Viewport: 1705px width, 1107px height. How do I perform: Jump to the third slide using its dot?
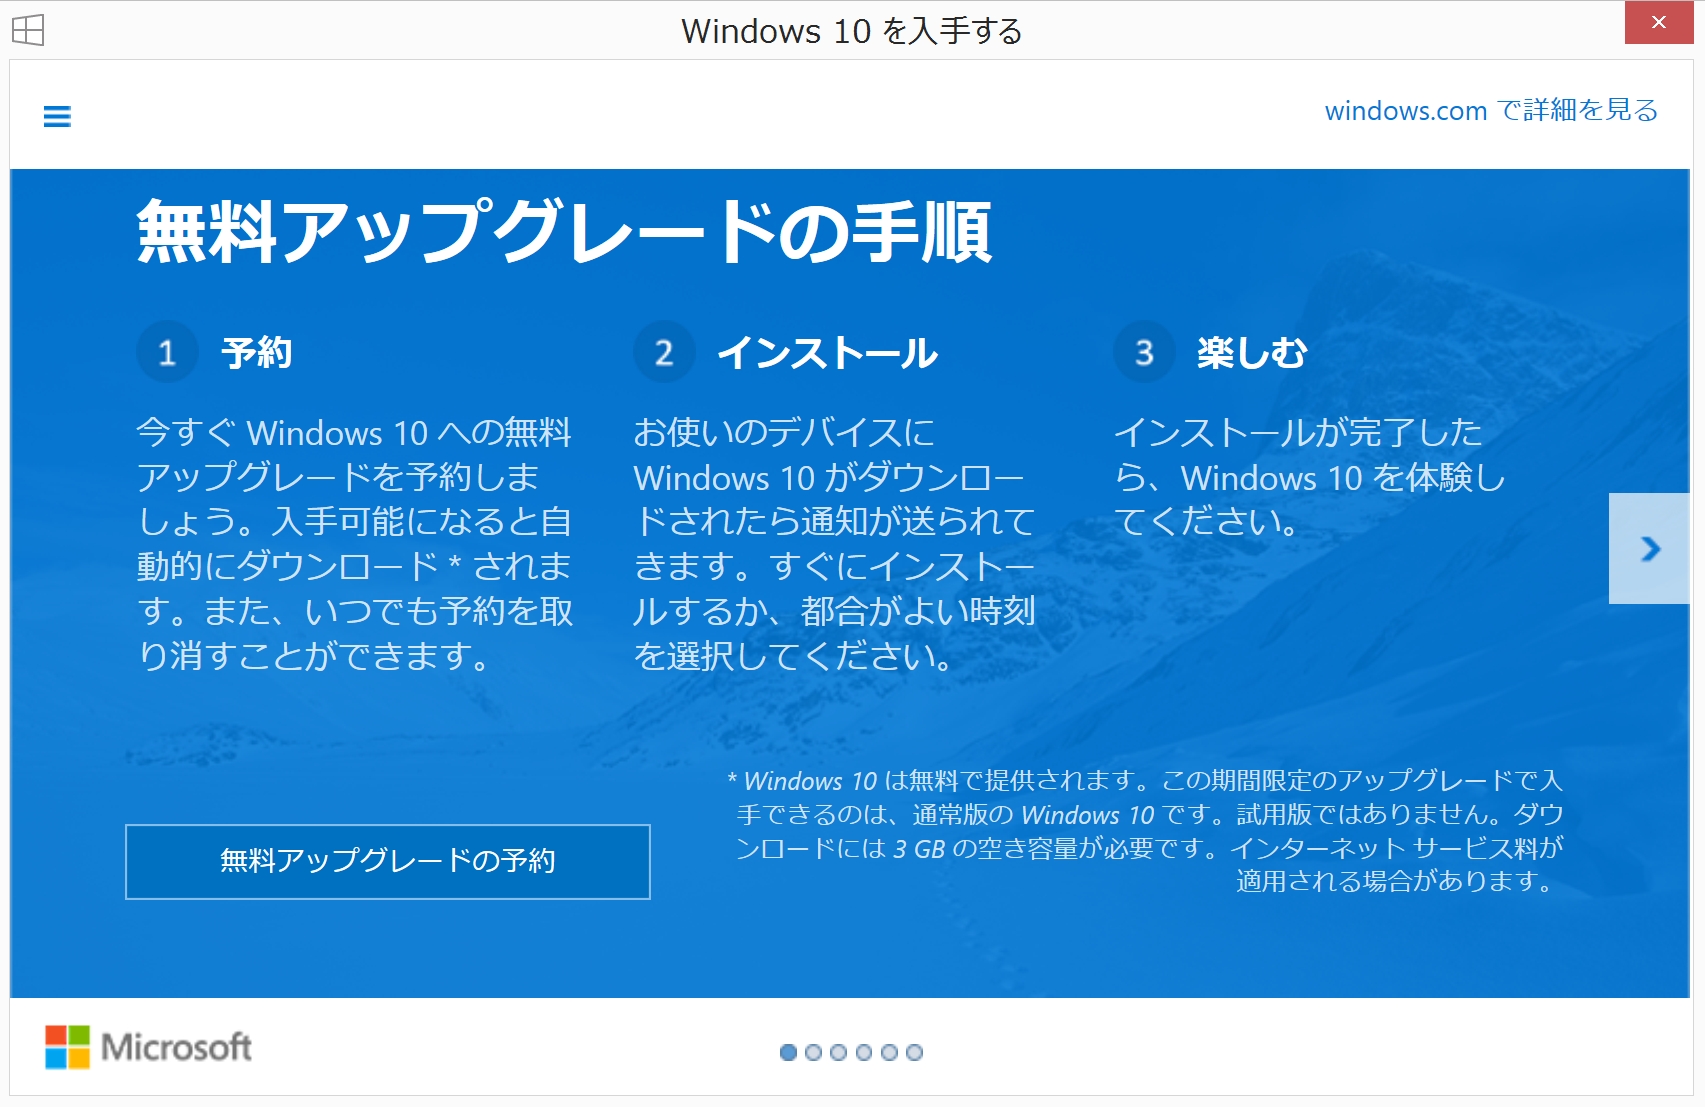tap(839, 1051)
